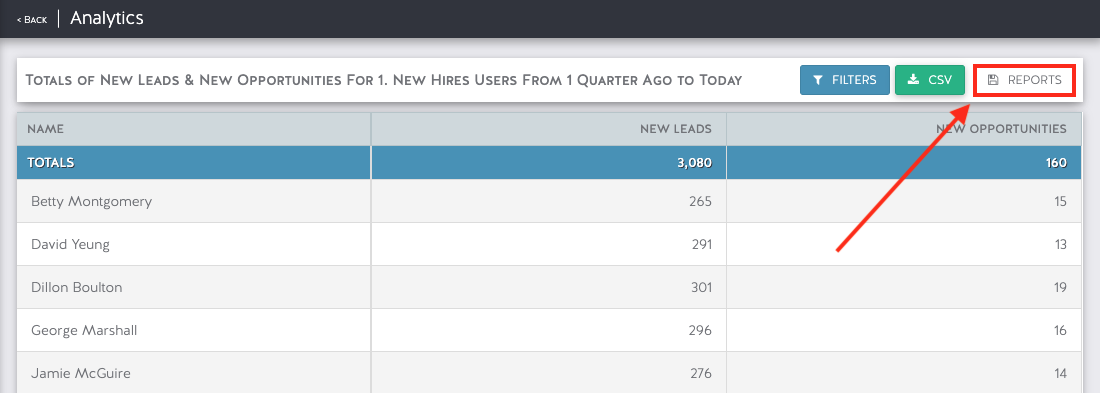This screenshot has width=1100, height=393.
Task: Select Jamie McGuire in the table
Action: tap(81, 373)
